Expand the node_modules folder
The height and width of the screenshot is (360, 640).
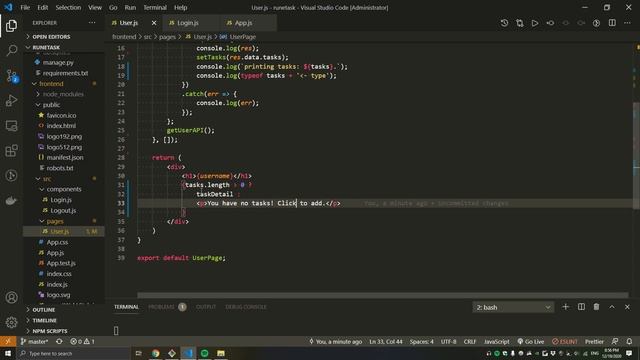63,94
